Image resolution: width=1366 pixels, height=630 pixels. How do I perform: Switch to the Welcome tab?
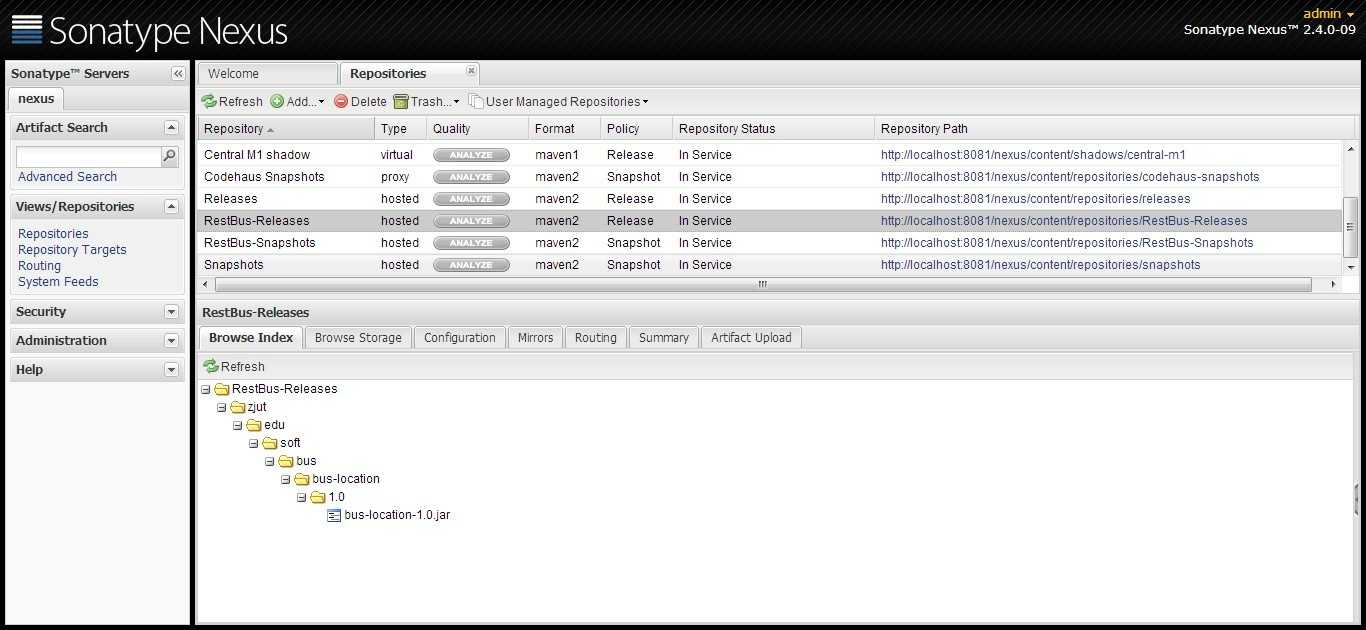[267, 74]
